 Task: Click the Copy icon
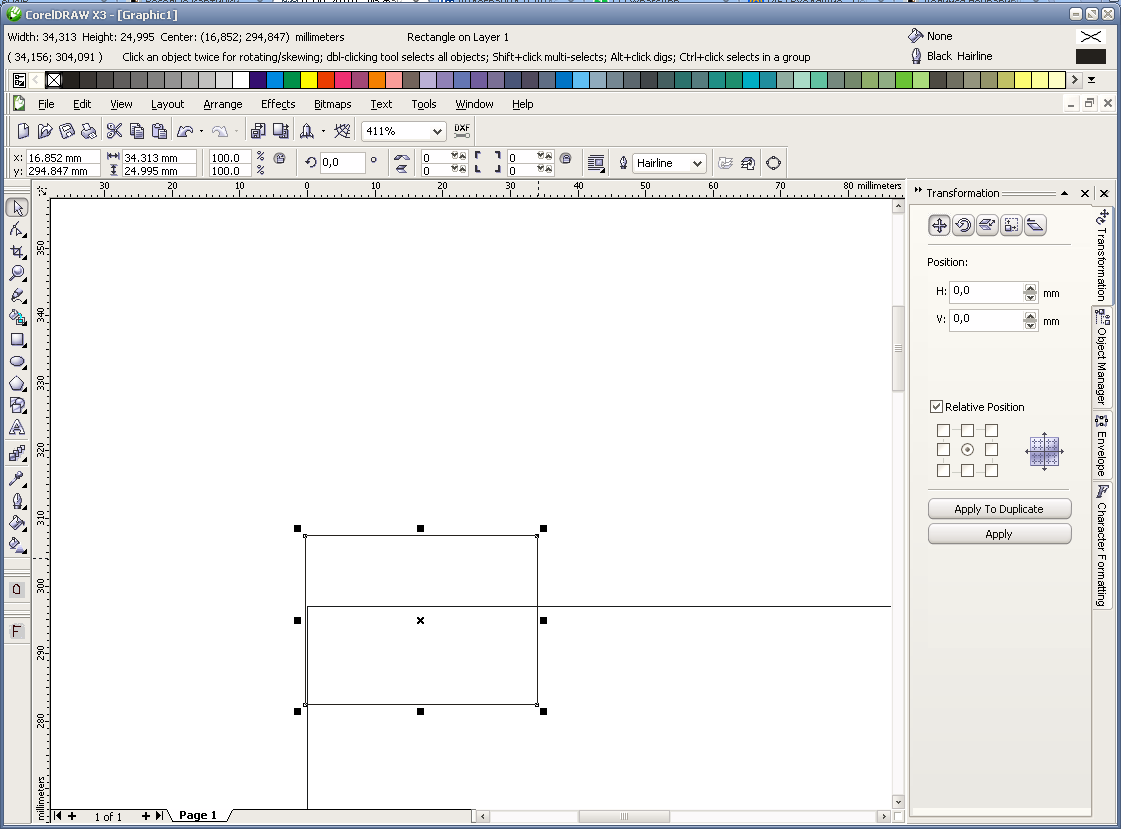click(137, 131)
